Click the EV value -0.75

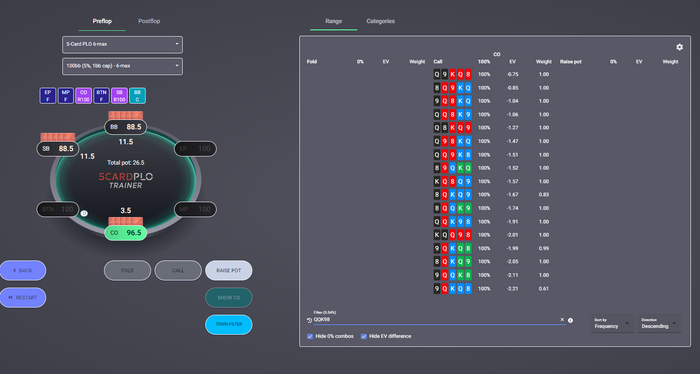point(512,75)
